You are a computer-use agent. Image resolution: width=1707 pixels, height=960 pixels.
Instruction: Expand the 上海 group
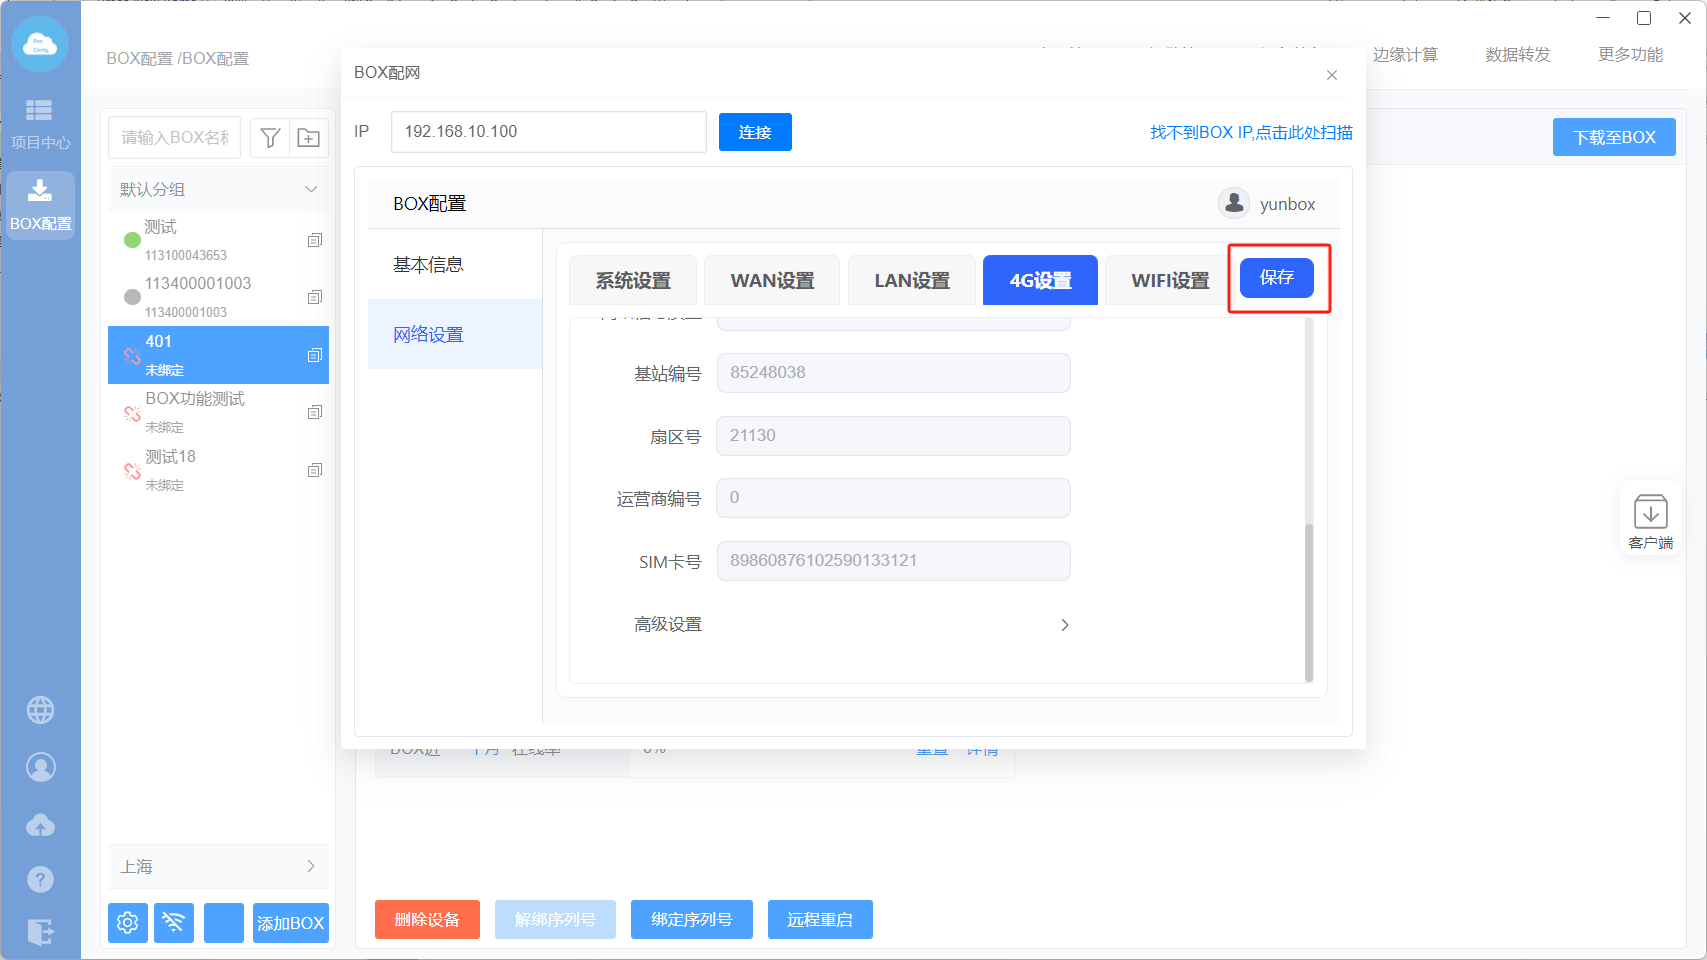coord(311,866)
